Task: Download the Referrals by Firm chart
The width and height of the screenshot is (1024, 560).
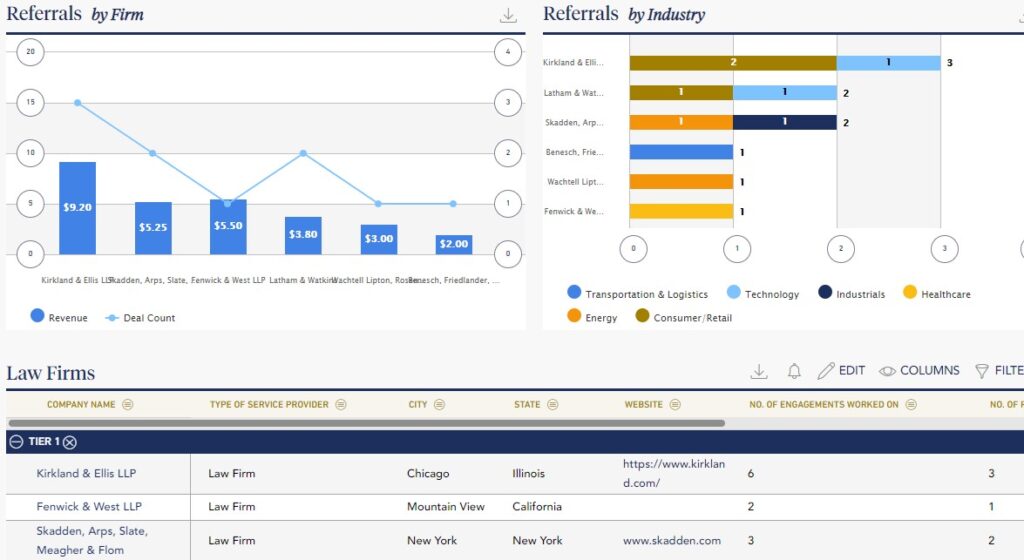Action: pyautogui.click(x=508, y=15)
